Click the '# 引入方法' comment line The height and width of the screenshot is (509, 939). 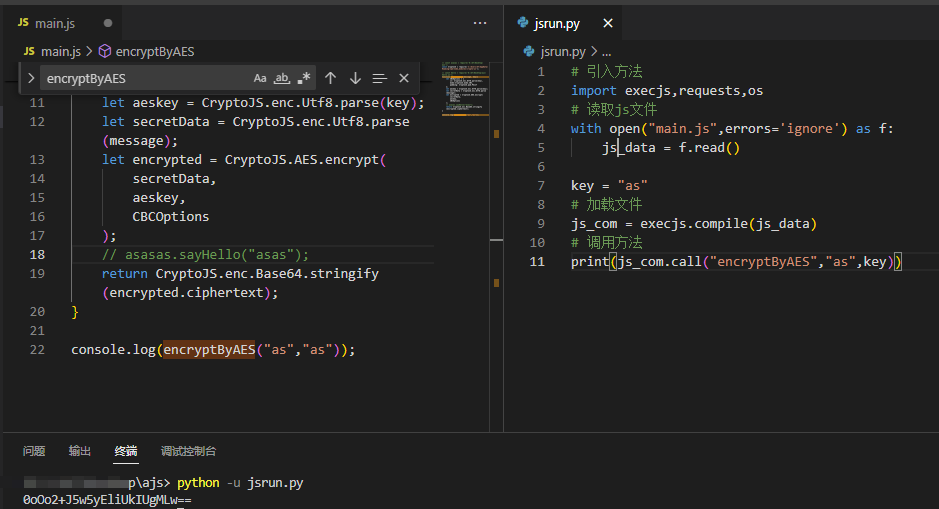(x=607, y=72)
